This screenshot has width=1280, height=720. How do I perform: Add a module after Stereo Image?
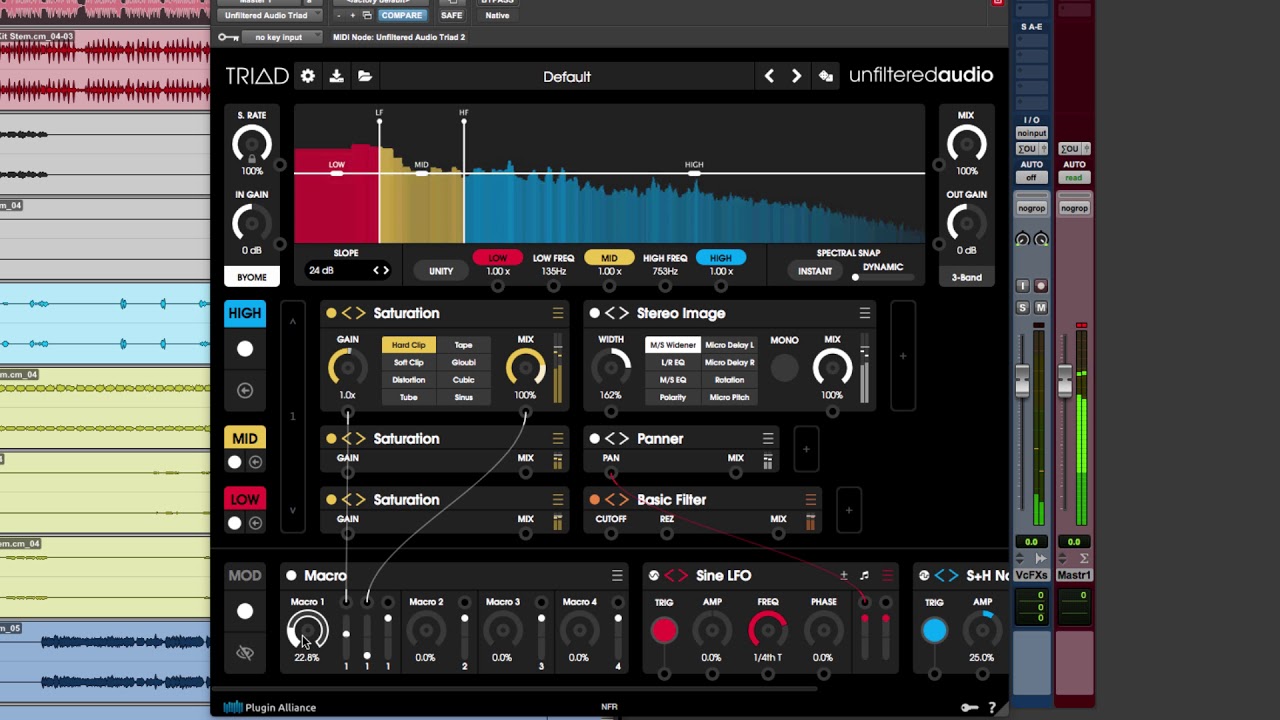tap(902, 356)
